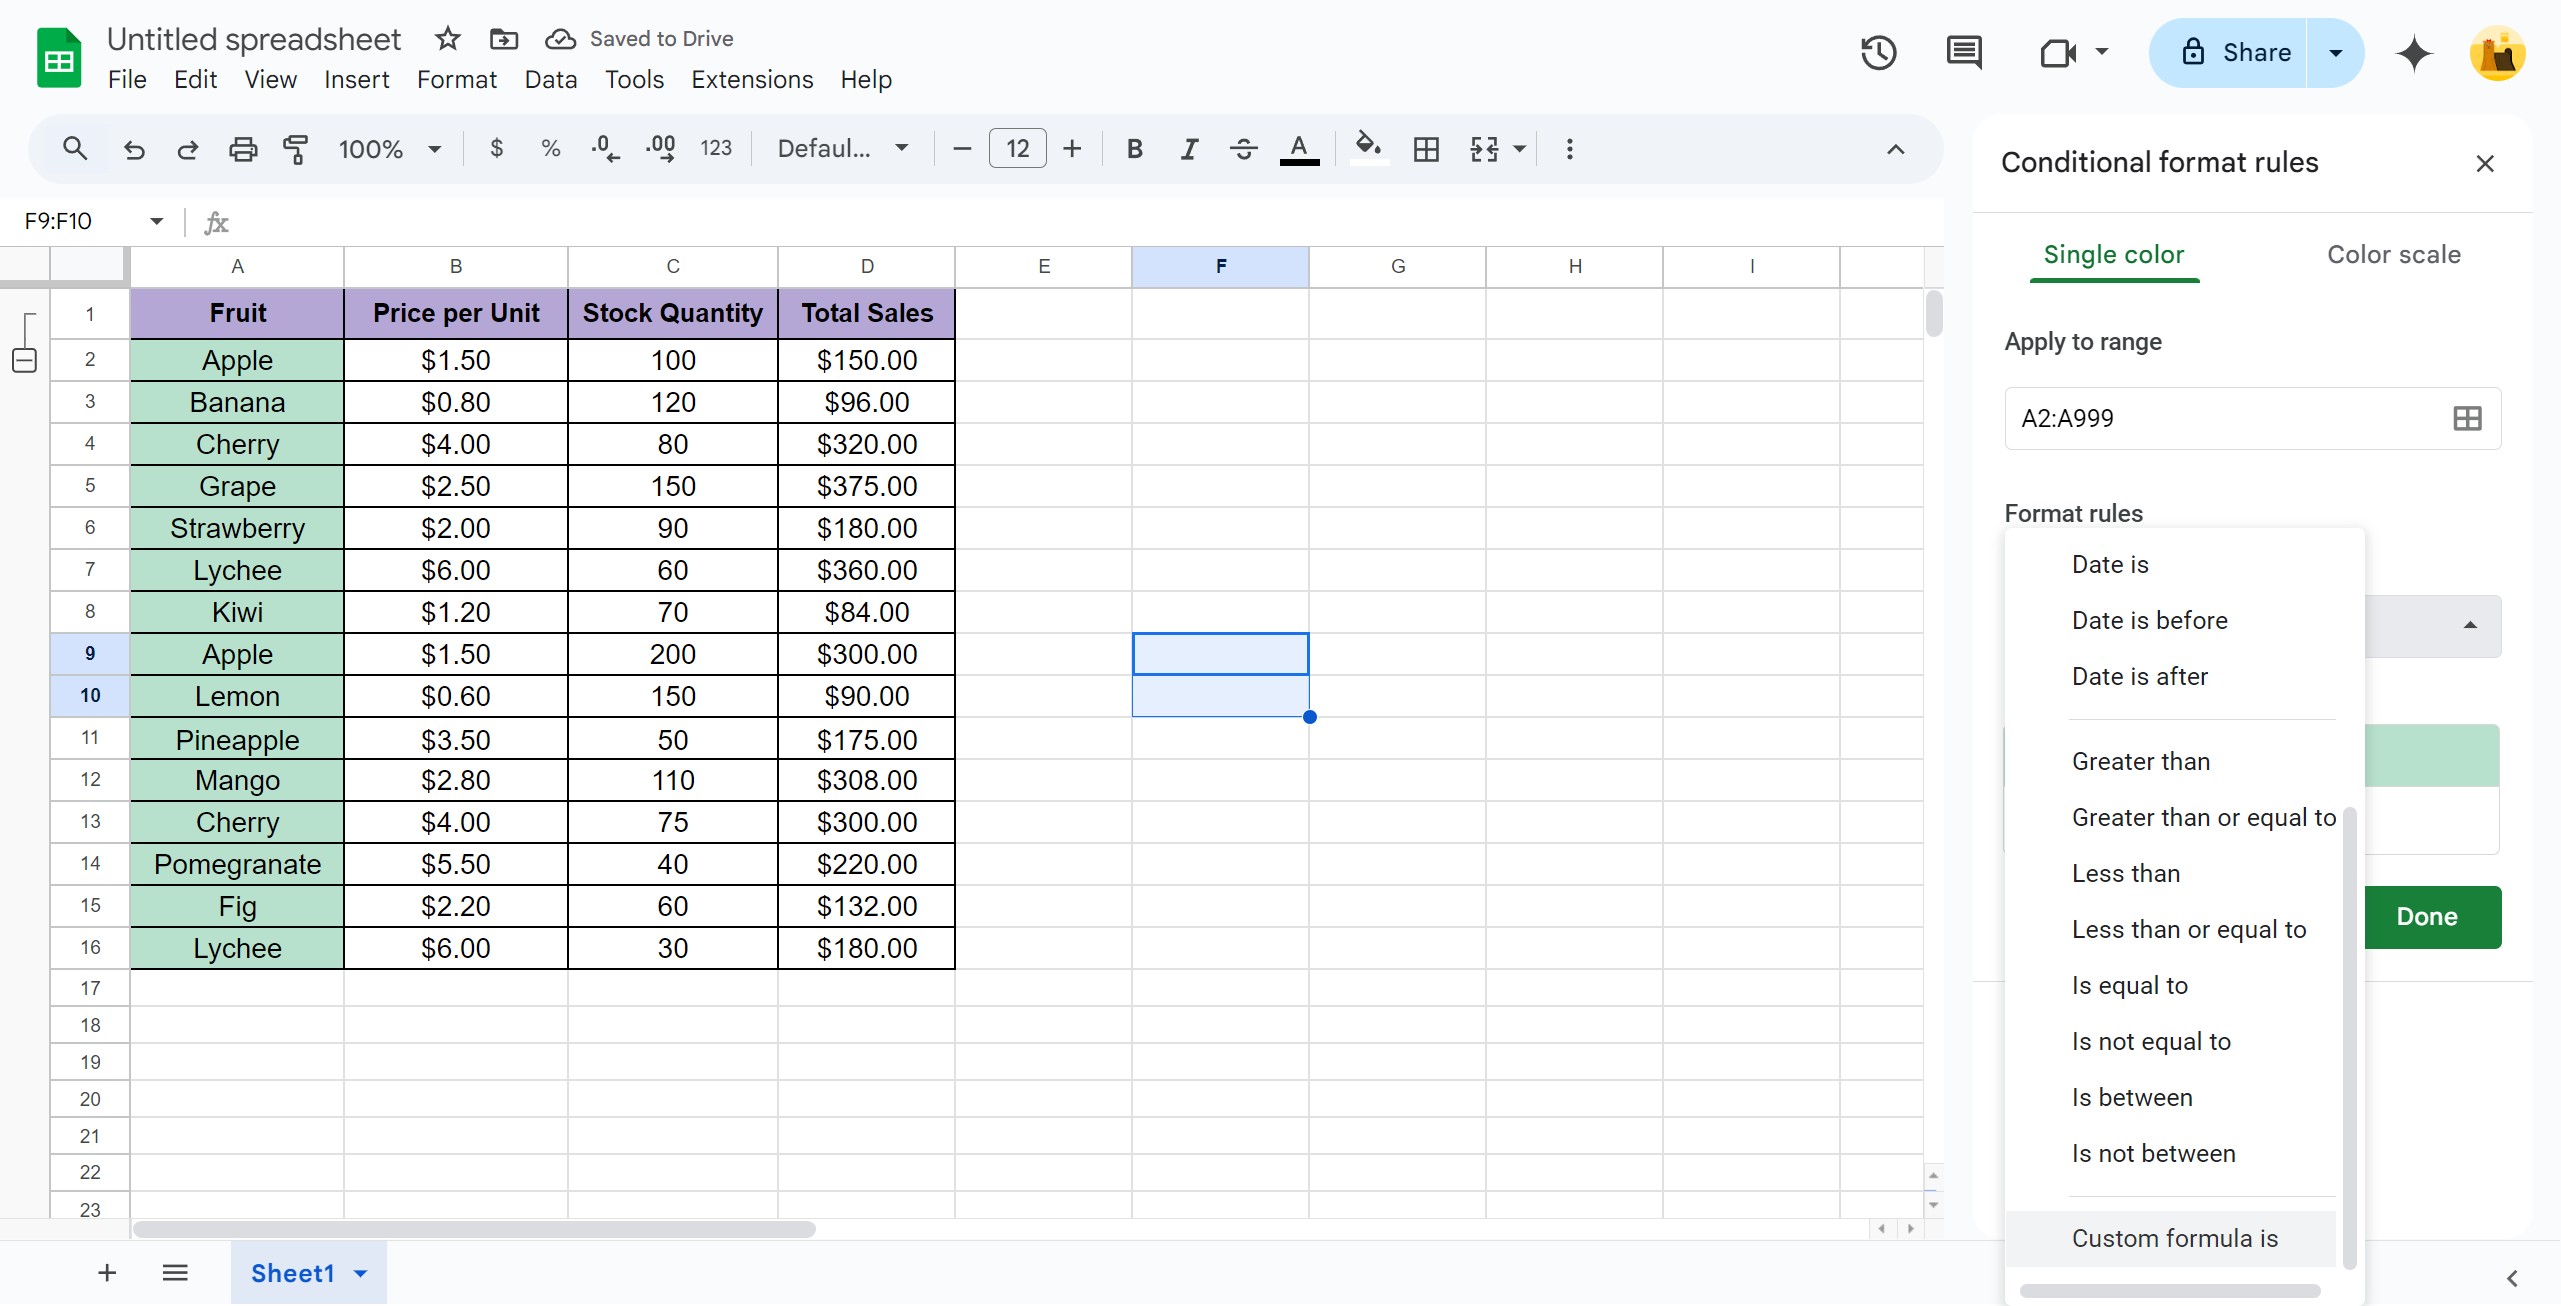Print the spreadsheet
The height and width of the screenshot is (1306, 2561).
pos(243,149)
